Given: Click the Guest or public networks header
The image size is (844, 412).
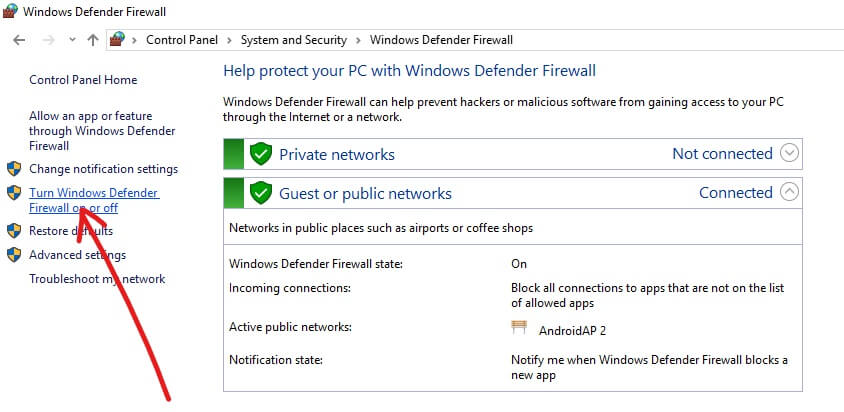Looking at the screenshot, I should pyautogui.click(x=365, y=193).
